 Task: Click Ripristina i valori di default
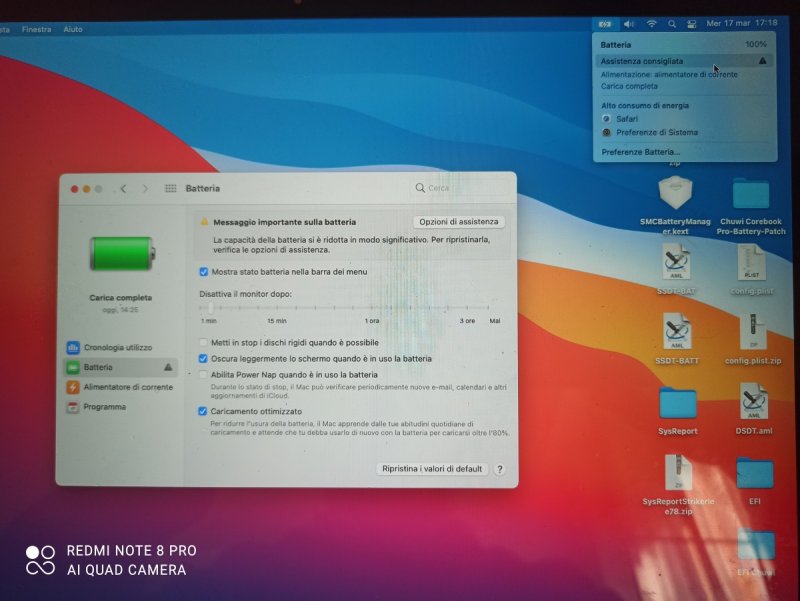point(432,469)
